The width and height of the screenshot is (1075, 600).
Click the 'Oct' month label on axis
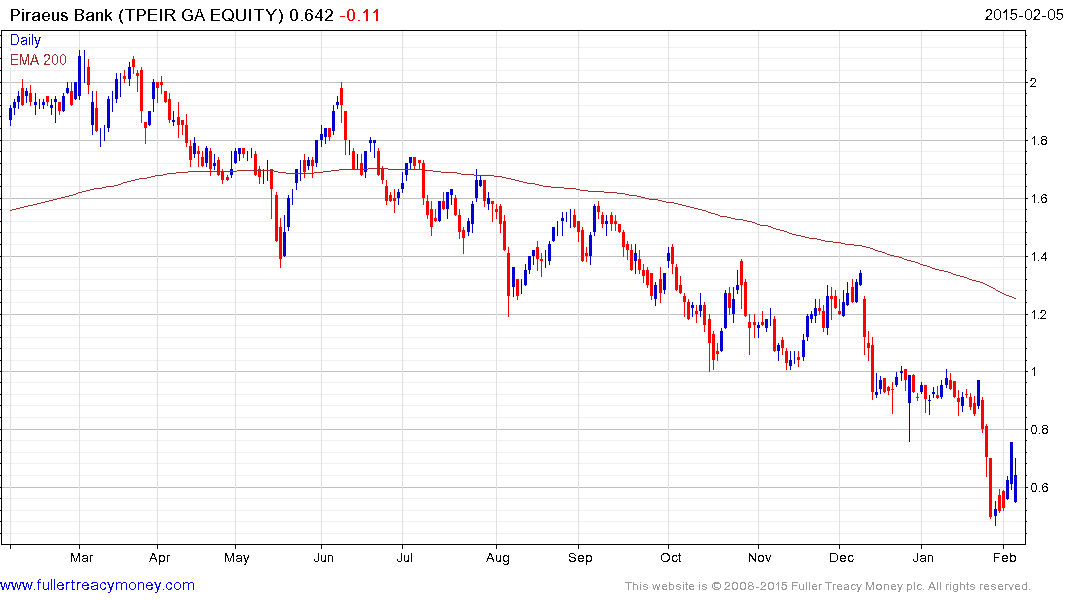click(671, 557)
